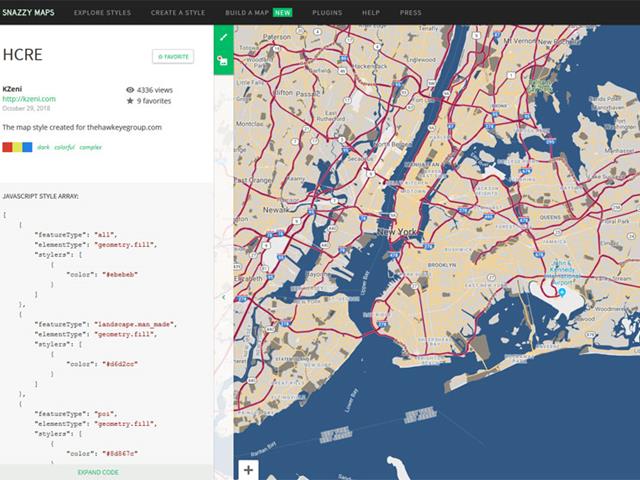The height and width of the screenshot is (480, 640).
Task: Zoom in with the map plus button
Action: tap(248, 470)
